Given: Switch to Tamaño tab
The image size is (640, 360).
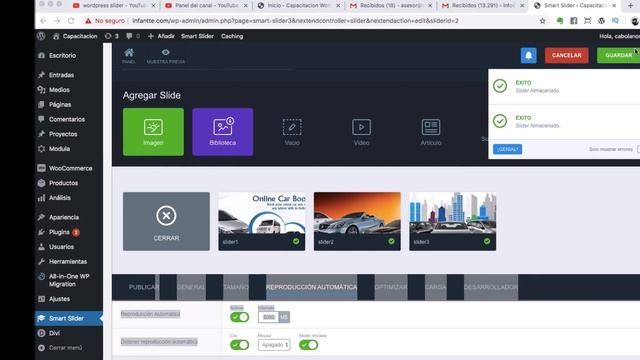Looking at the screenshot, I should [x=236, y=287].
